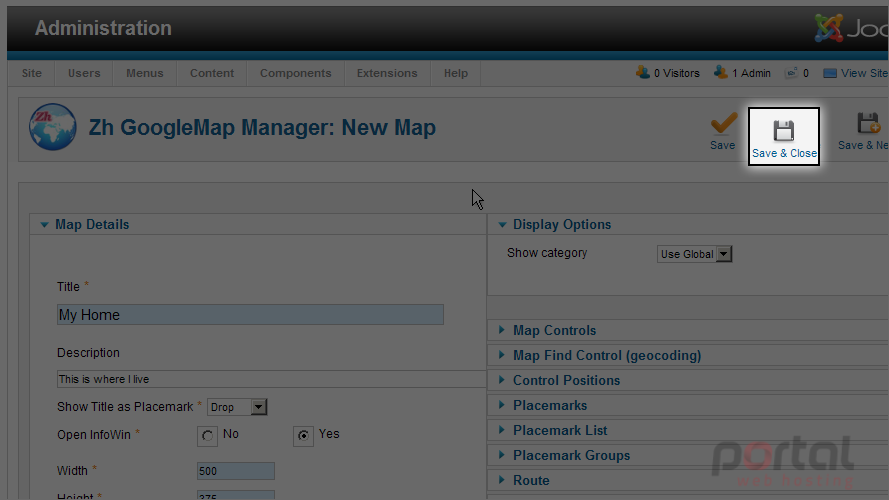Open the Users menu
This screenshot has width=889, height=500.
pos(84,73)
